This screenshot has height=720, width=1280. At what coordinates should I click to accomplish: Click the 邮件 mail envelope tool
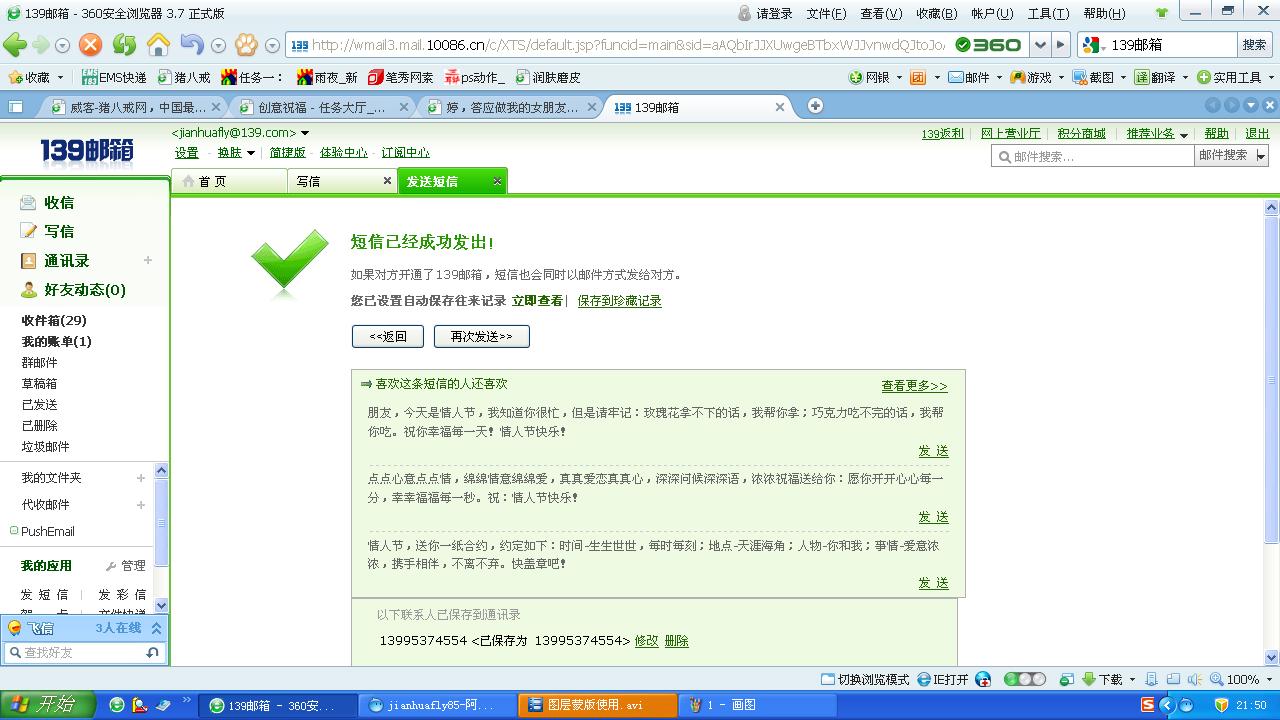pyautogui.click(x=969, y=77)
